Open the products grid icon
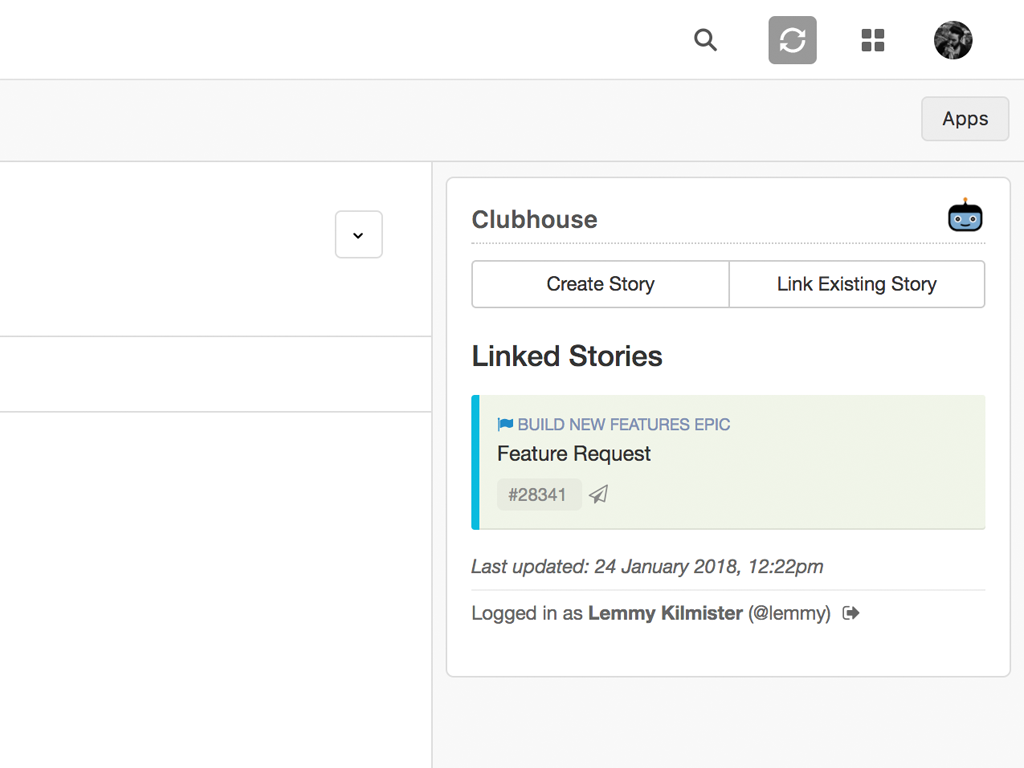Viewport: 1024px width, 768px height. tap(873, 40)
